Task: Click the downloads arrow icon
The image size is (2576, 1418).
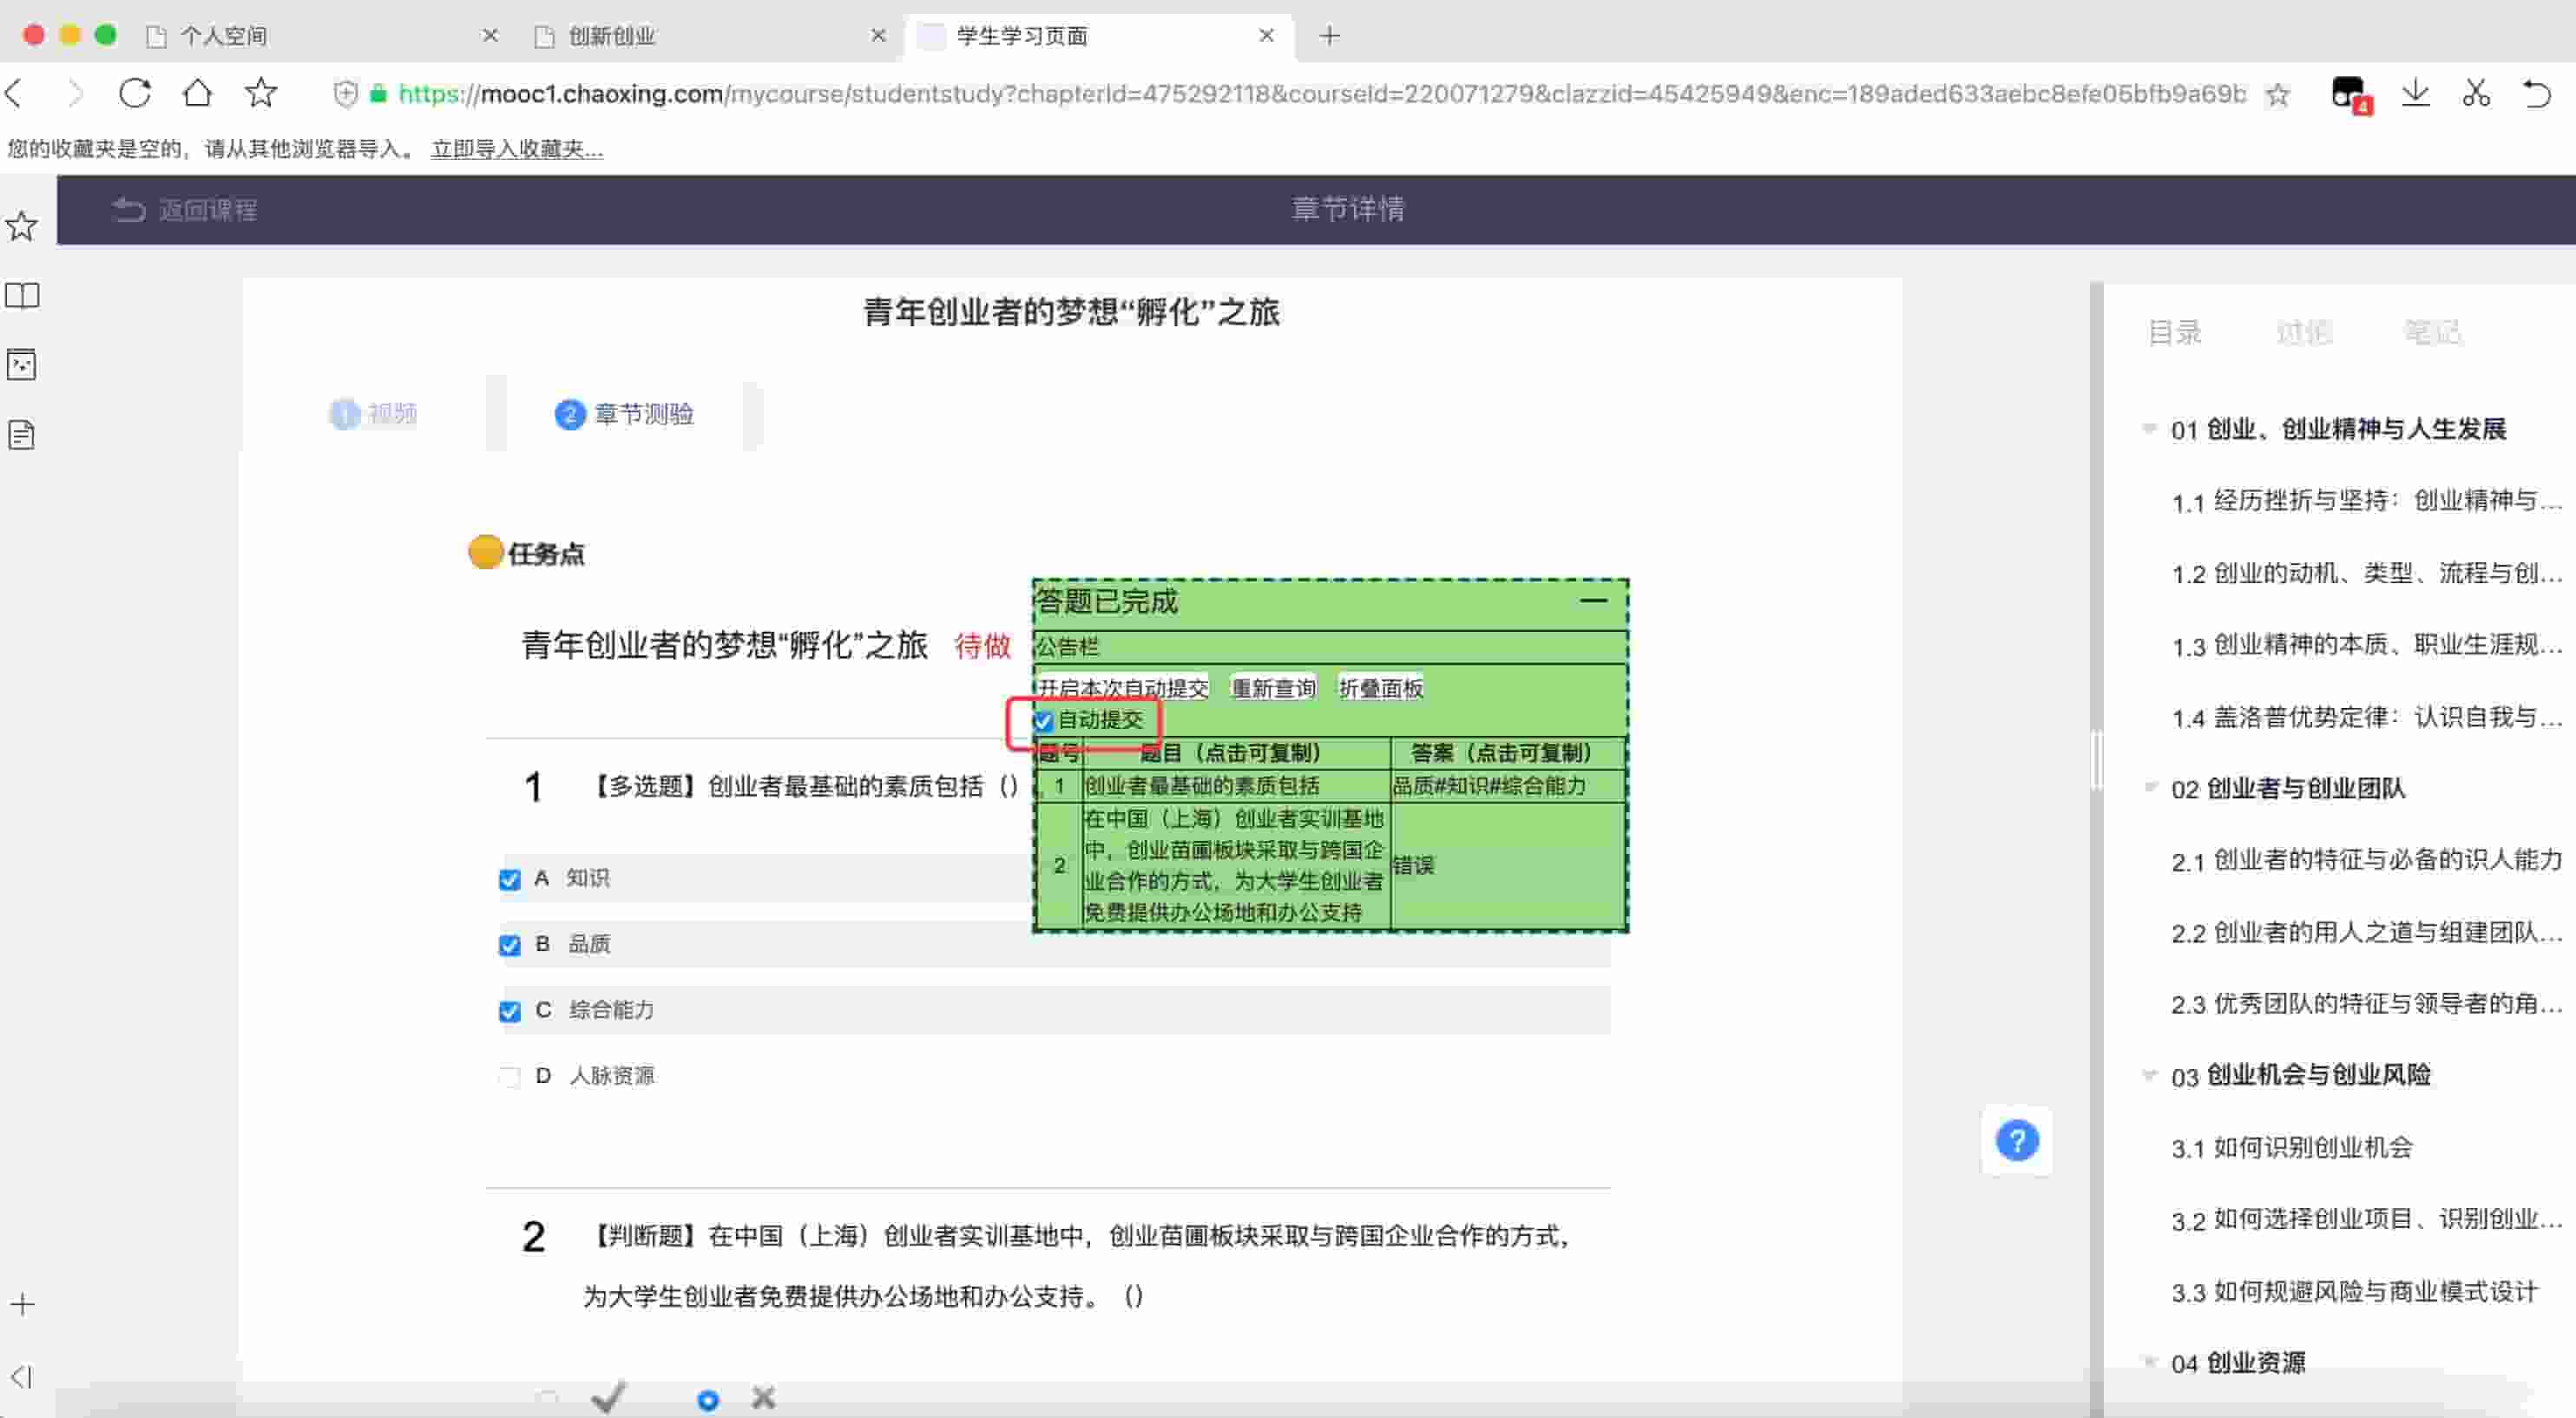Action: [2415, 93]
